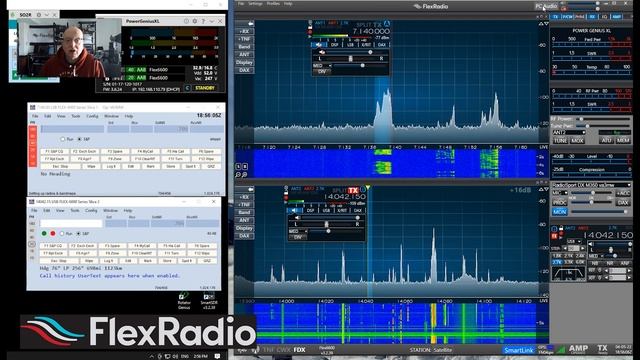
Task: Click slice A indicator on 7.140 slice flag
Action: [387, 24]
